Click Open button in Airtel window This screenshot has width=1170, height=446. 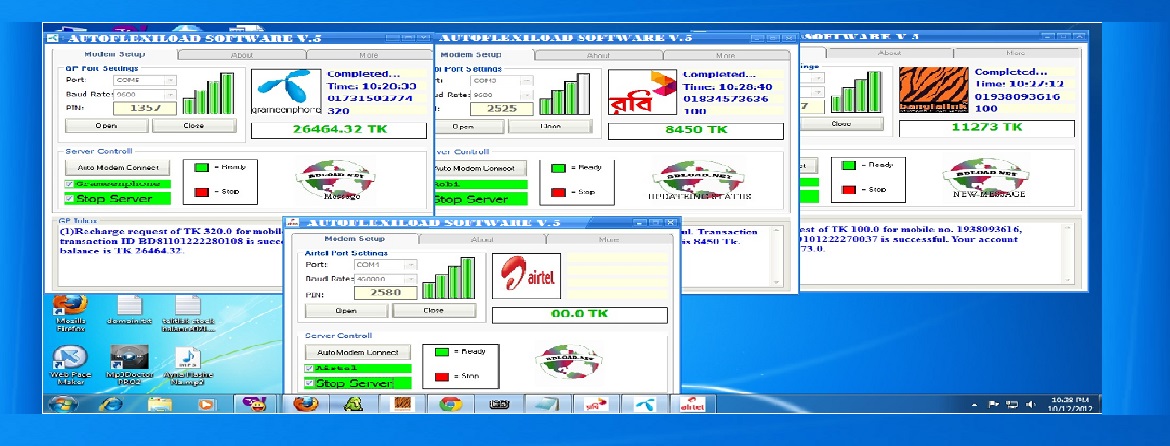[346, 310]
